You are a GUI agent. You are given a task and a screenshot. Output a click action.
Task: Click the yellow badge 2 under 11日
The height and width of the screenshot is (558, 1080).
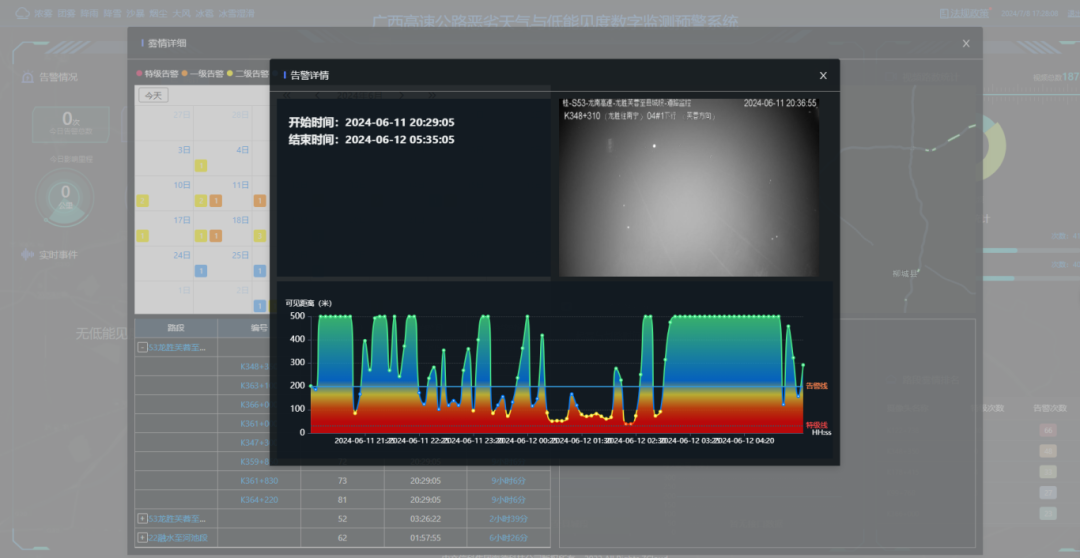[200, 201]
